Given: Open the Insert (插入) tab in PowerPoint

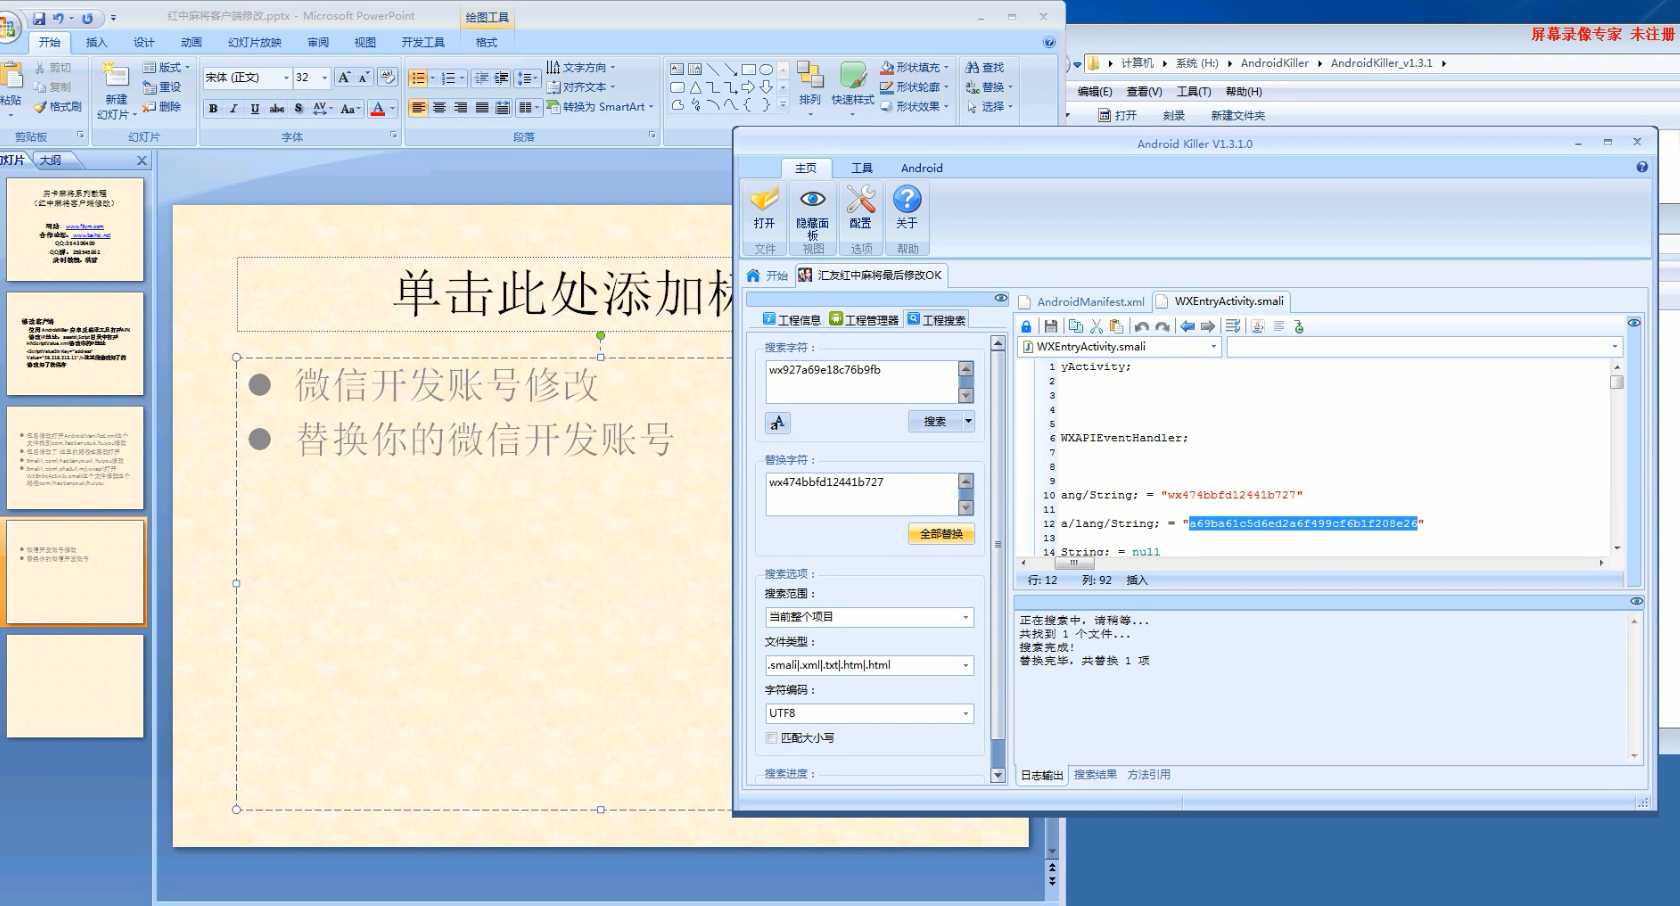Looking at the screenshot, I should click(96, 42).
